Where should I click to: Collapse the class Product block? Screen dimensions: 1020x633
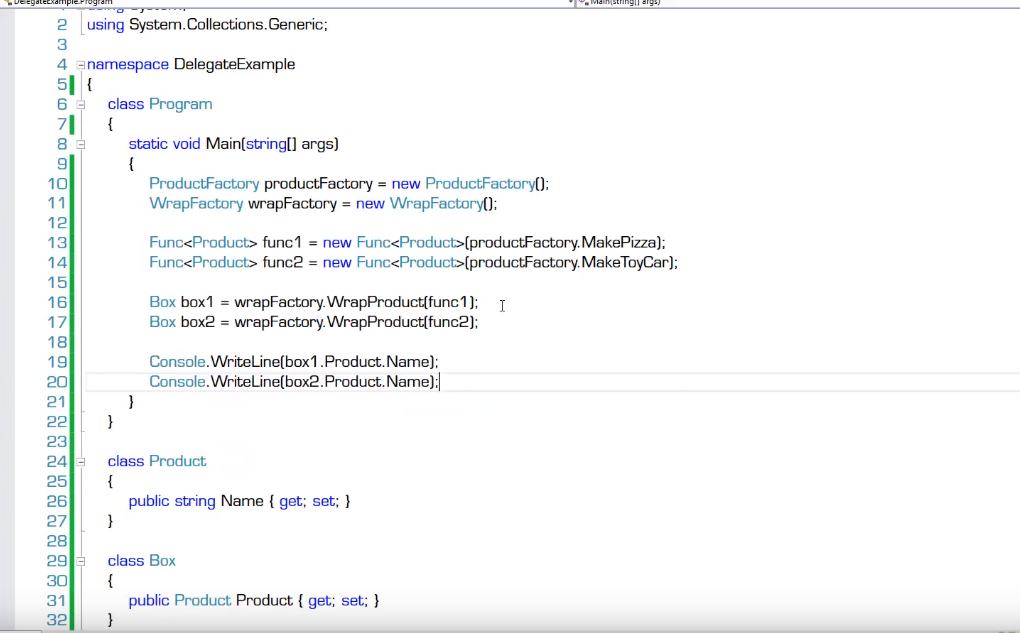point(81,461)
